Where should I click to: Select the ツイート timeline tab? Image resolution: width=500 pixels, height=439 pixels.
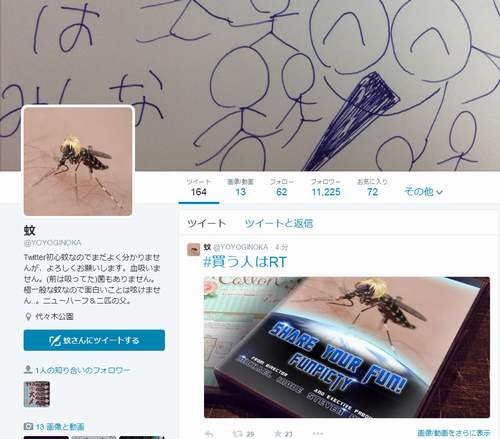[x=206, y=223]
